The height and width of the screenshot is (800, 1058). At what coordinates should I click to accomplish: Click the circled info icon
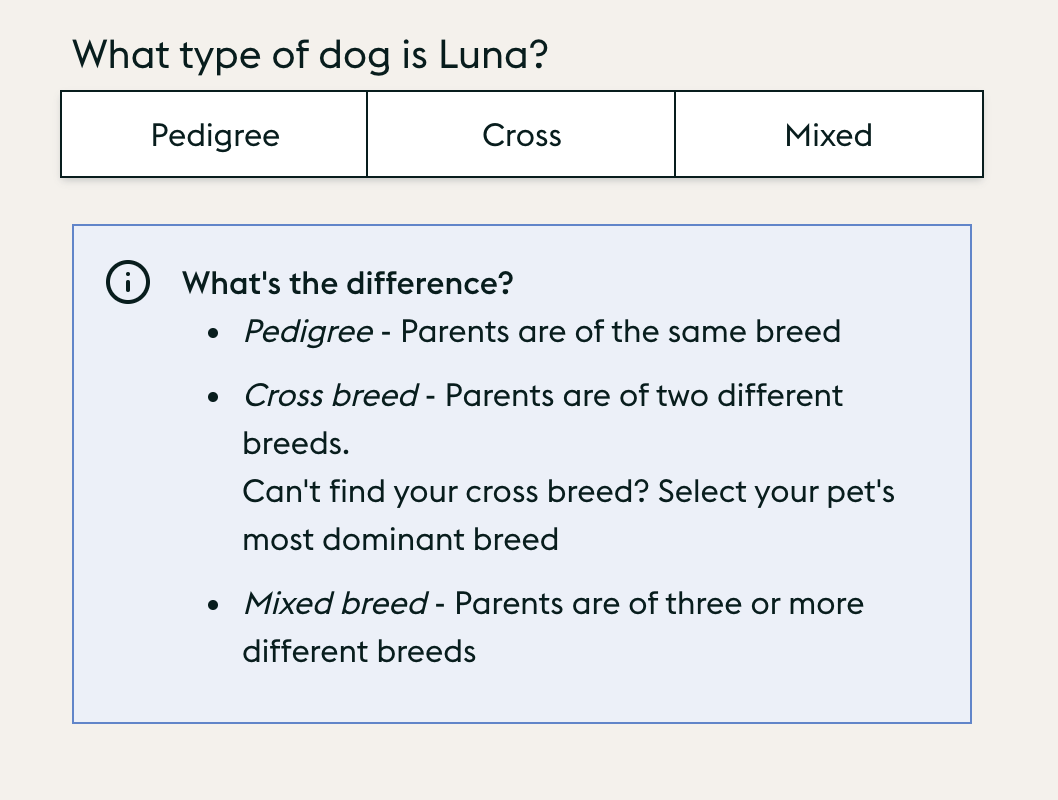click(x=128, y=283)
